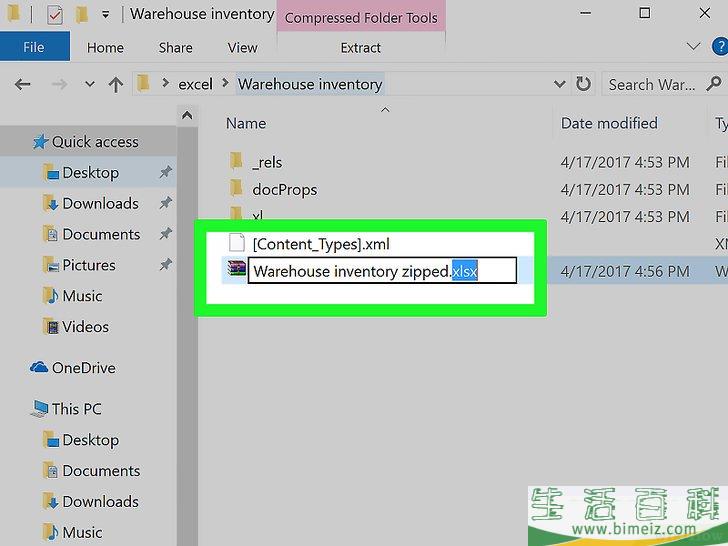Viewport: 728px width, 546px height.
Task: Open the File menu tab
Action: click(34, 47)
